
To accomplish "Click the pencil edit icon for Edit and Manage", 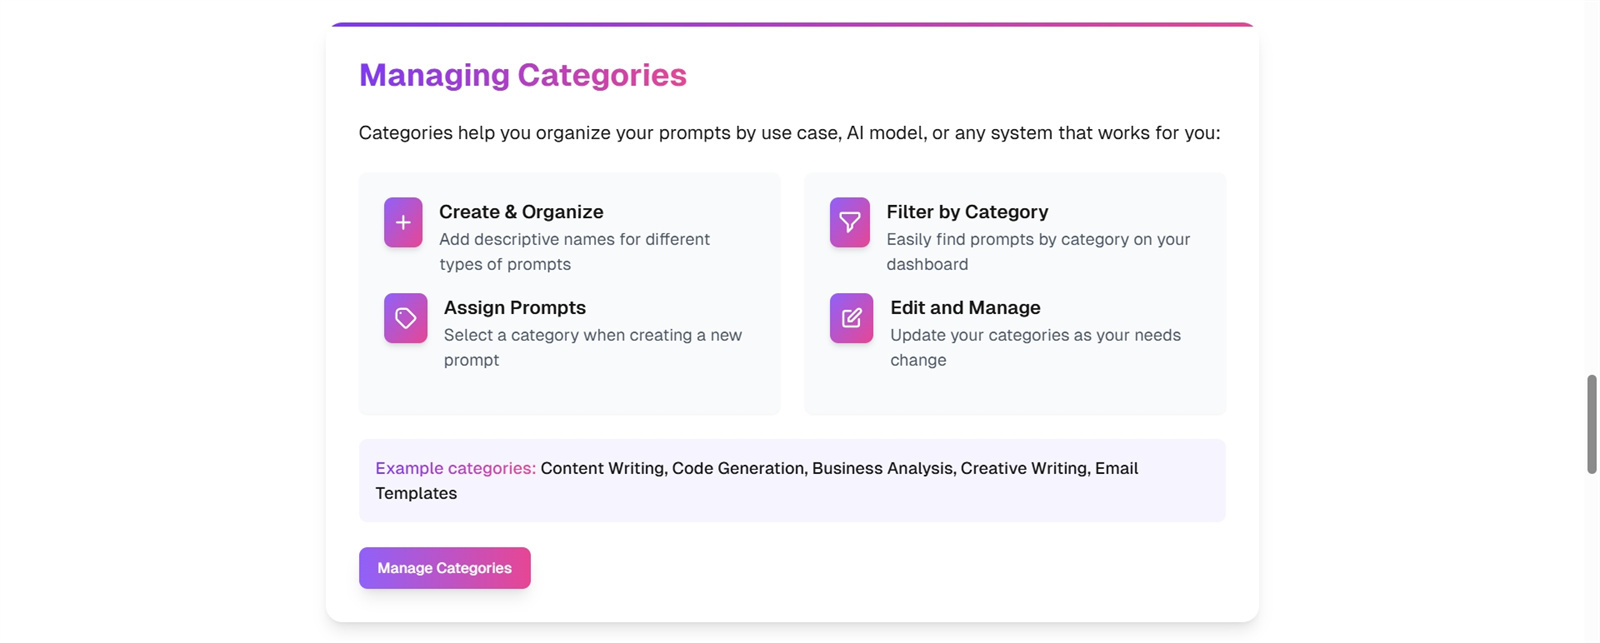I will pos(851,318).
